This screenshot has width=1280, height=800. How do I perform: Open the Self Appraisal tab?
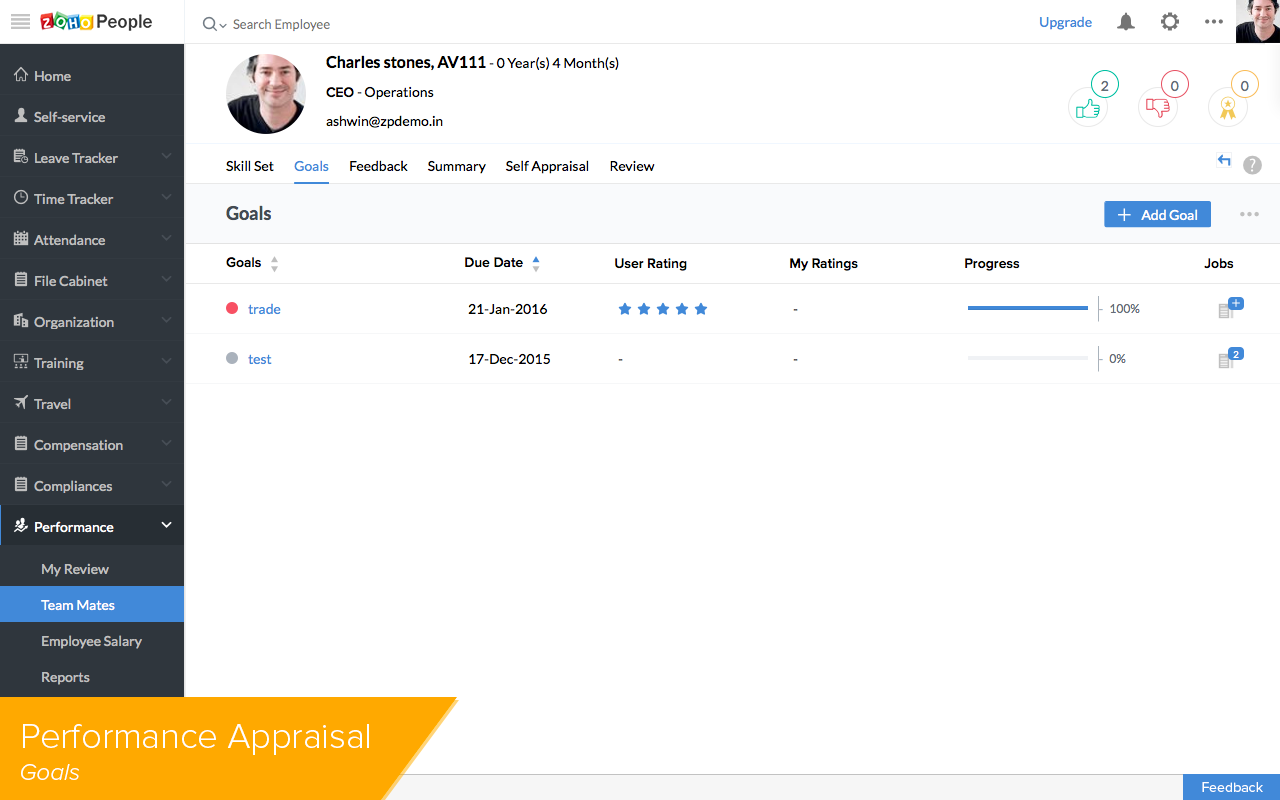[x=547, y=166]
